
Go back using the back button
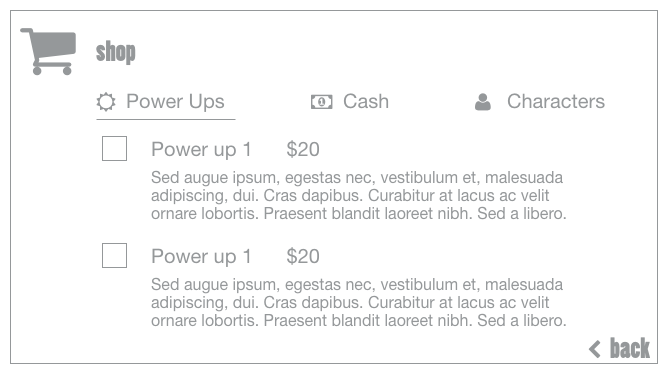pyautogui.click(x=619, y=349)
